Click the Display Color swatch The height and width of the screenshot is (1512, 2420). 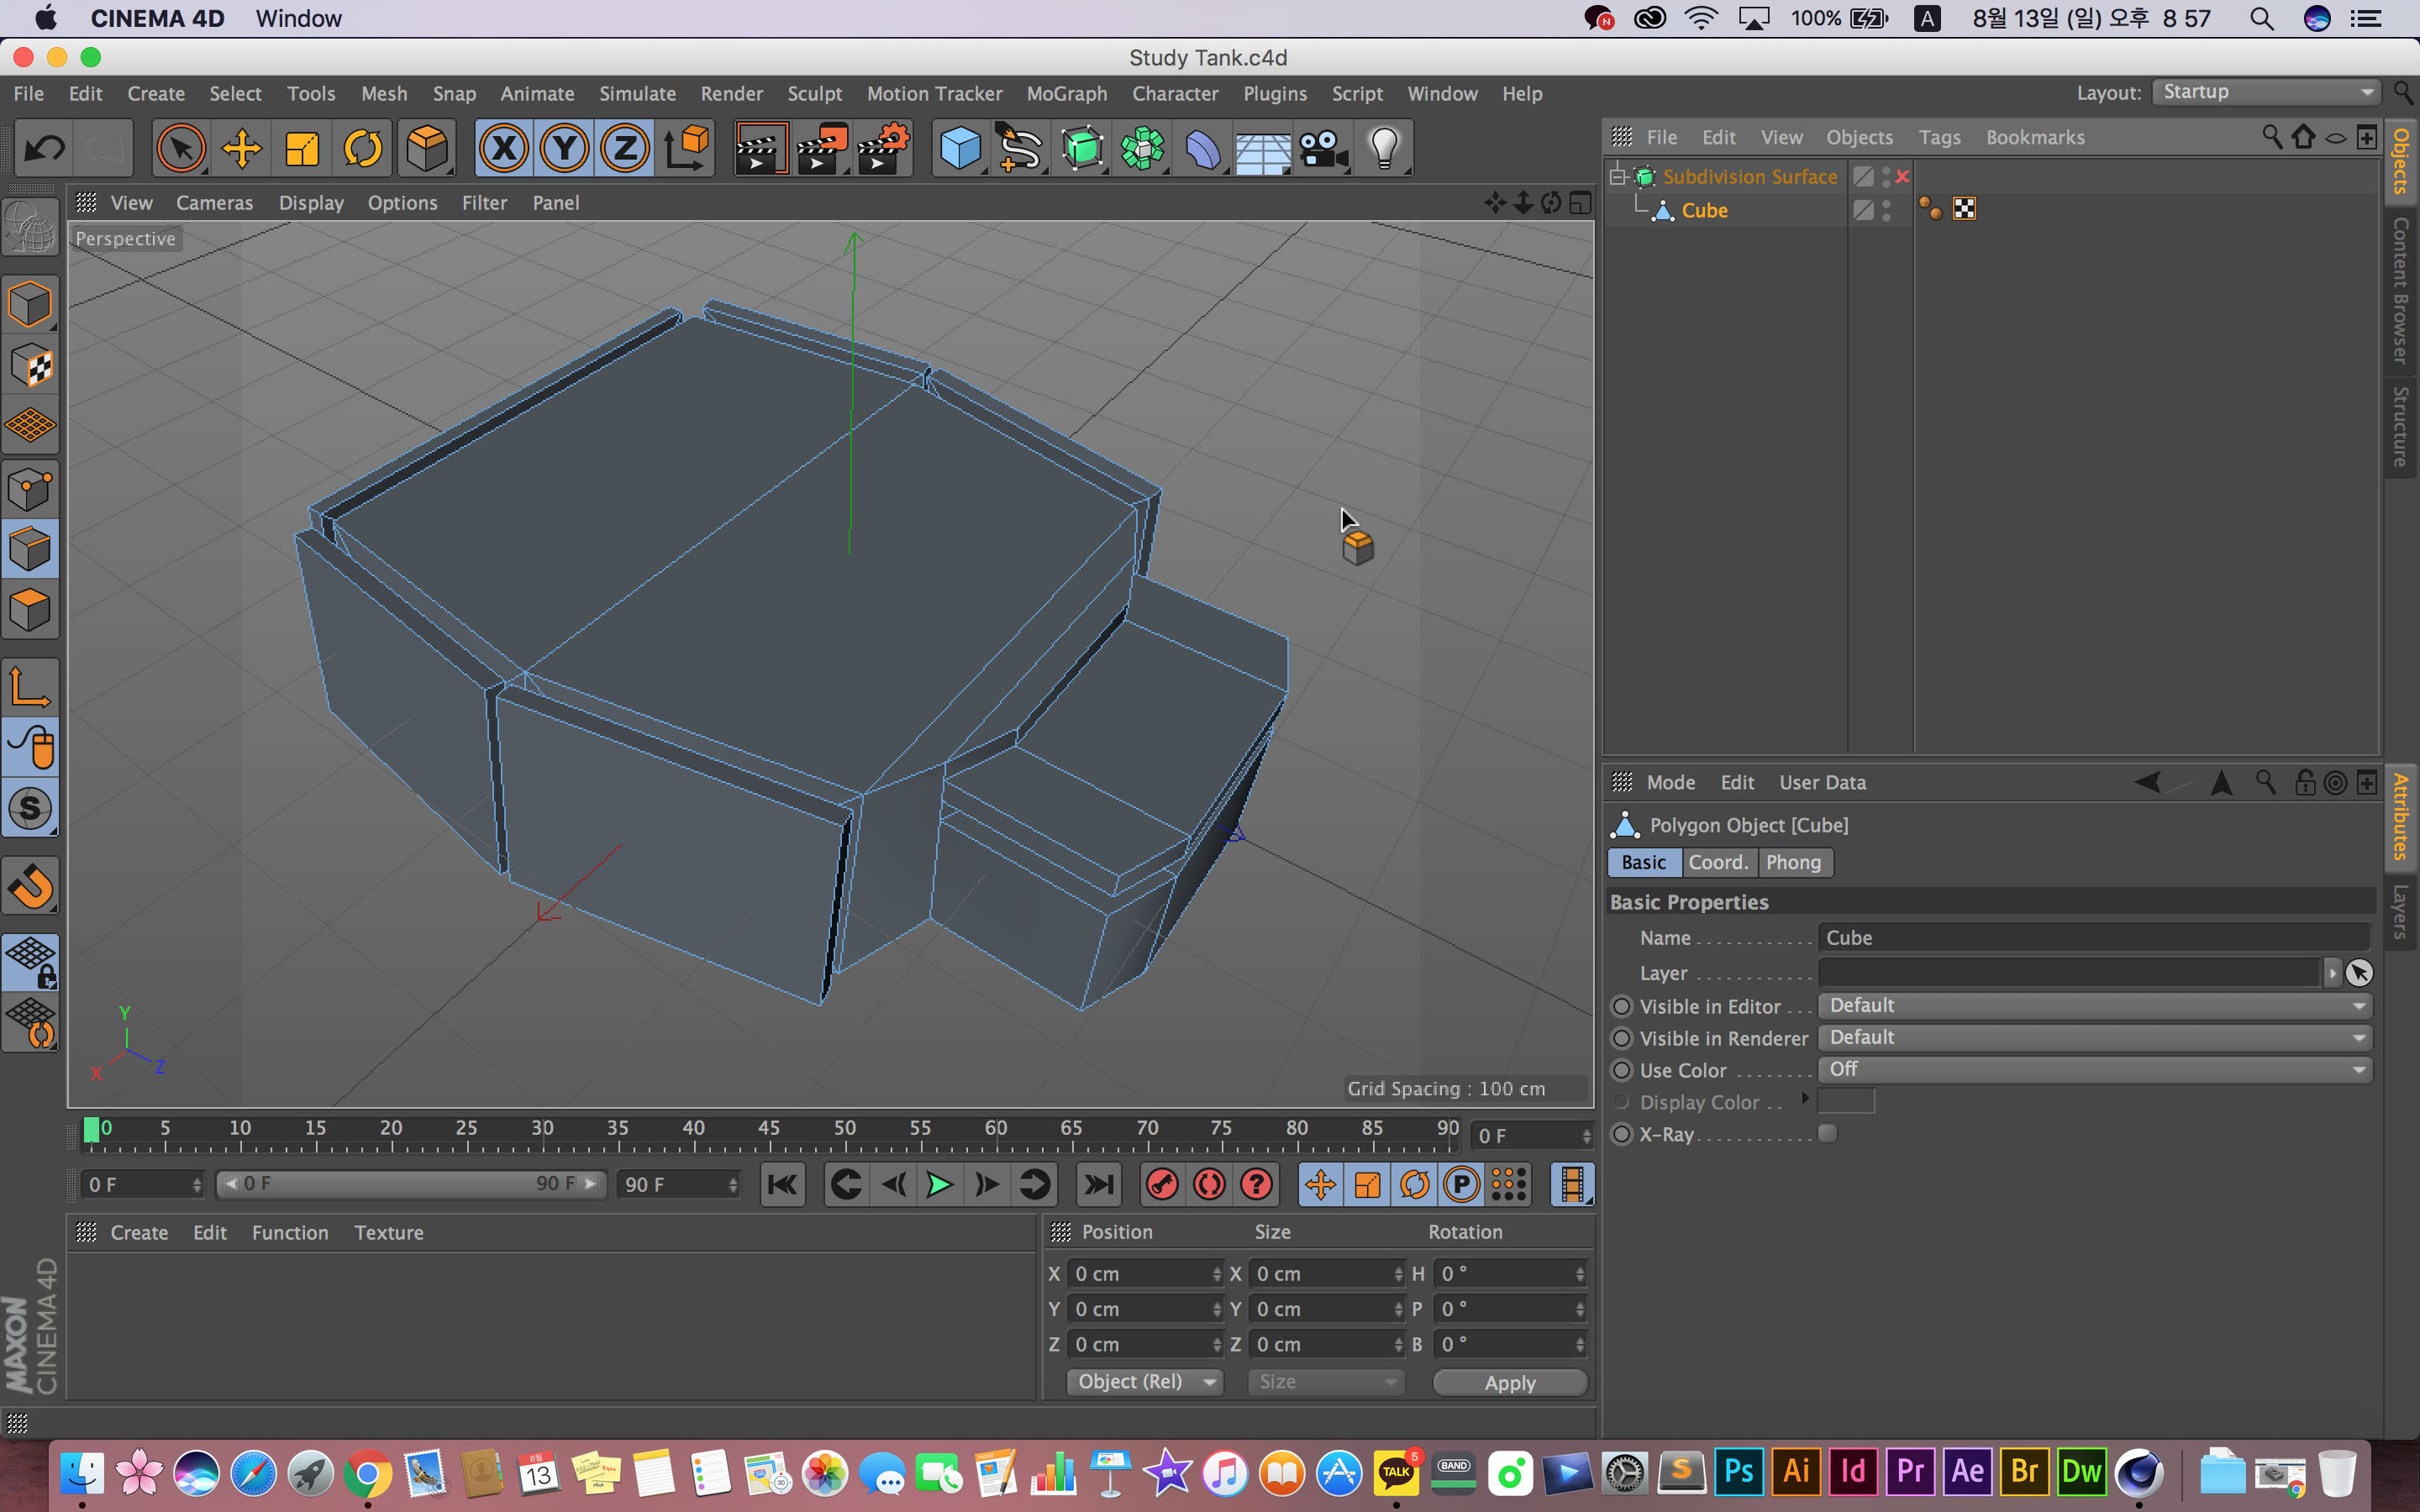point(1846,1101)
